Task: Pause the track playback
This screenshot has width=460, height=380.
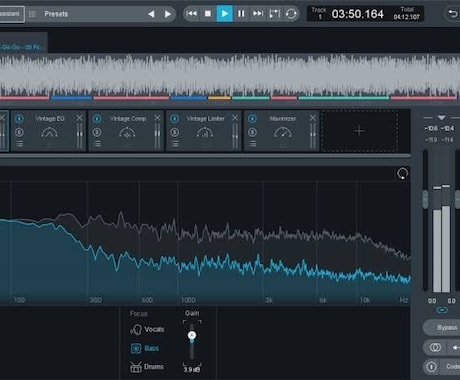Action: 241,14
